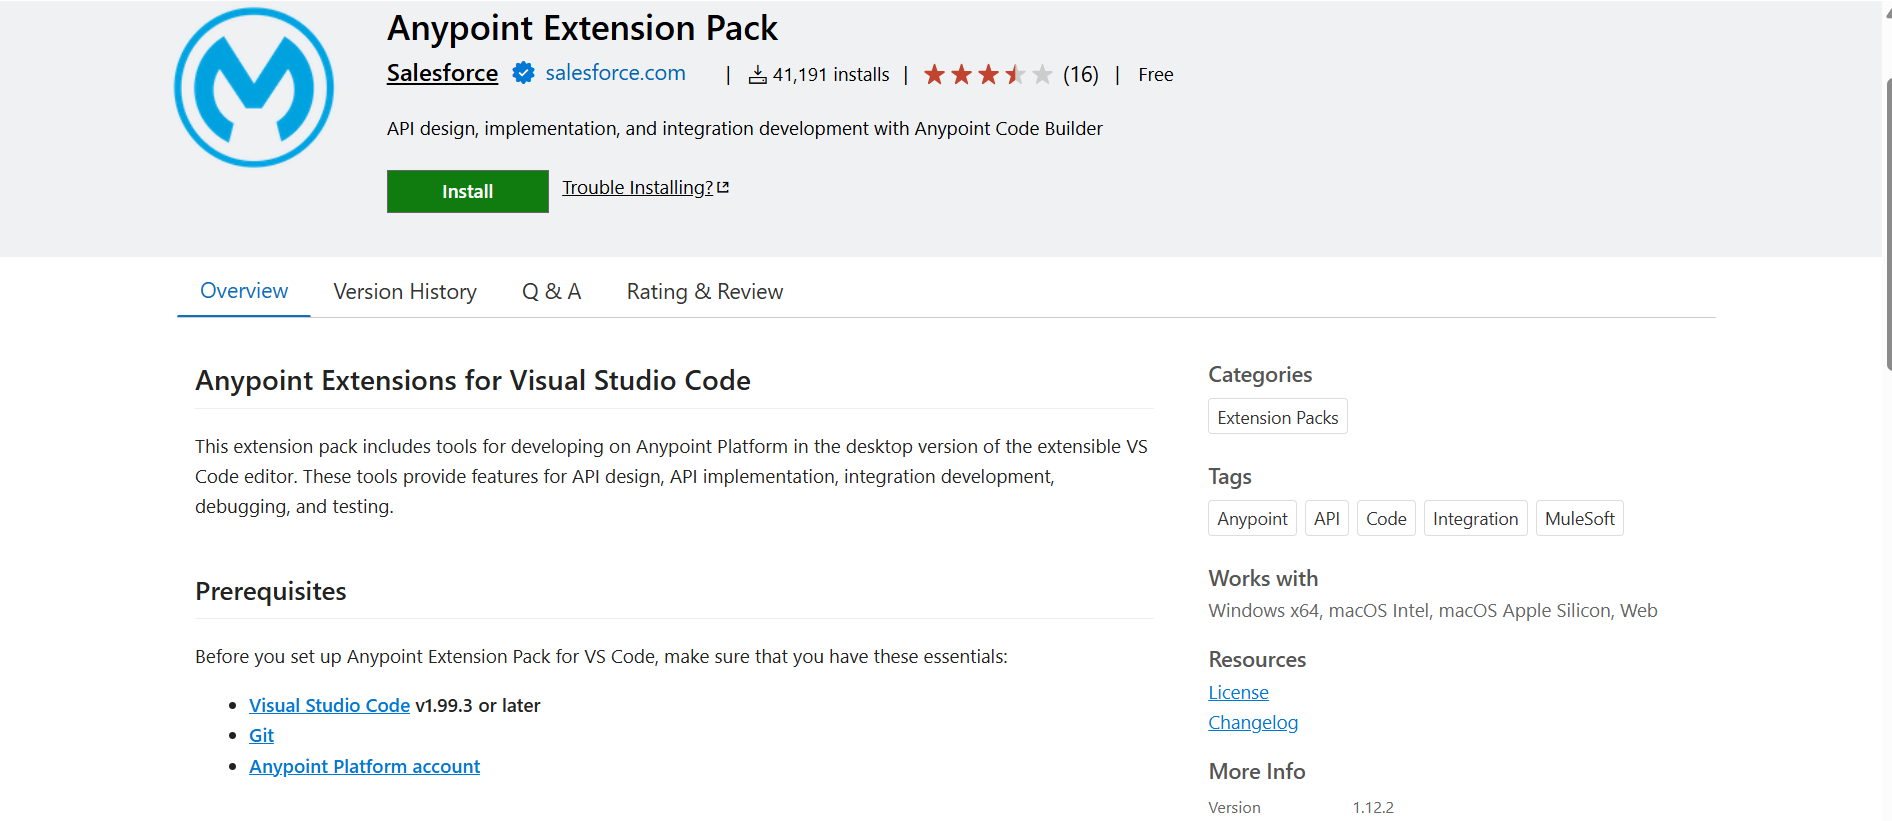Select the Overview tab

(244, 291)
